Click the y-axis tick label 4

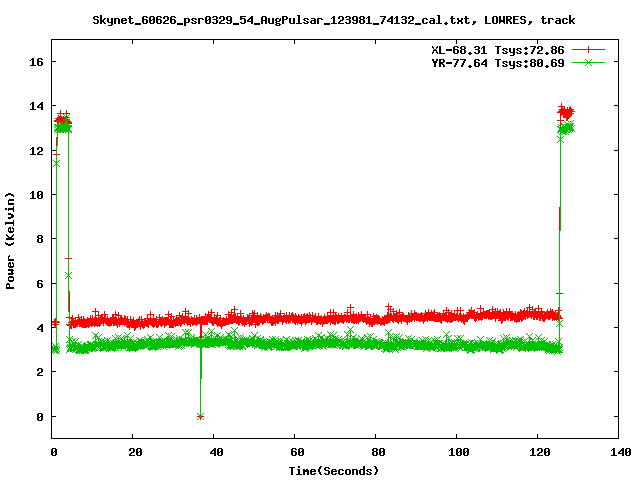pyautogui.click(x=40, y=328)
